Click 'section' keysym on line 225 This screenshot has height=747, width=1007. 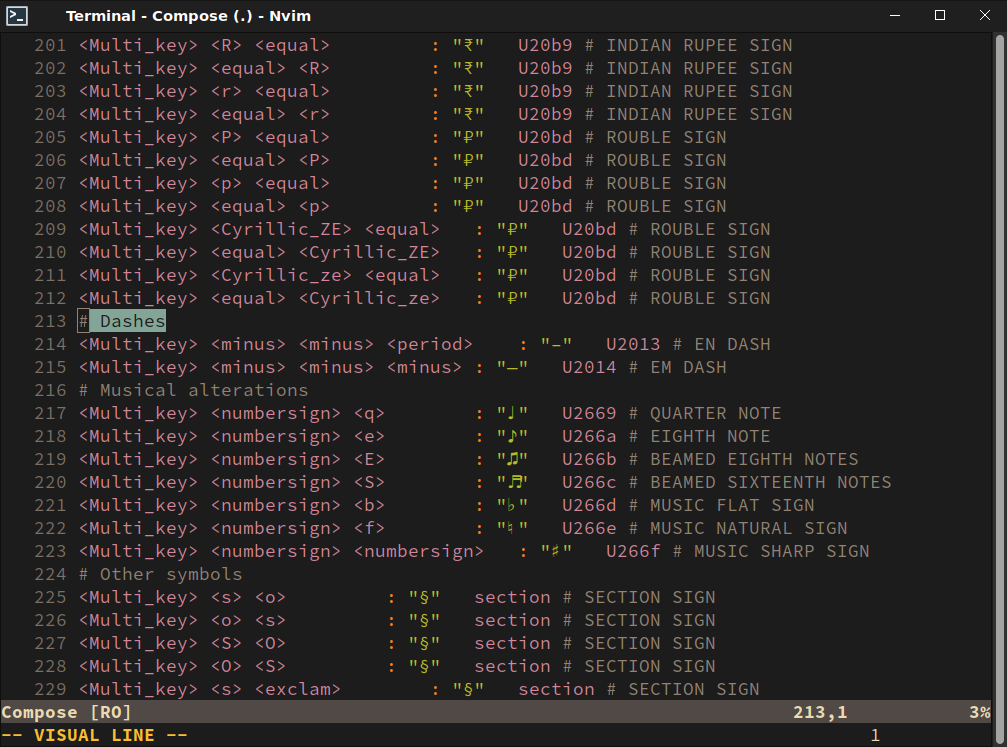(512, 598)
